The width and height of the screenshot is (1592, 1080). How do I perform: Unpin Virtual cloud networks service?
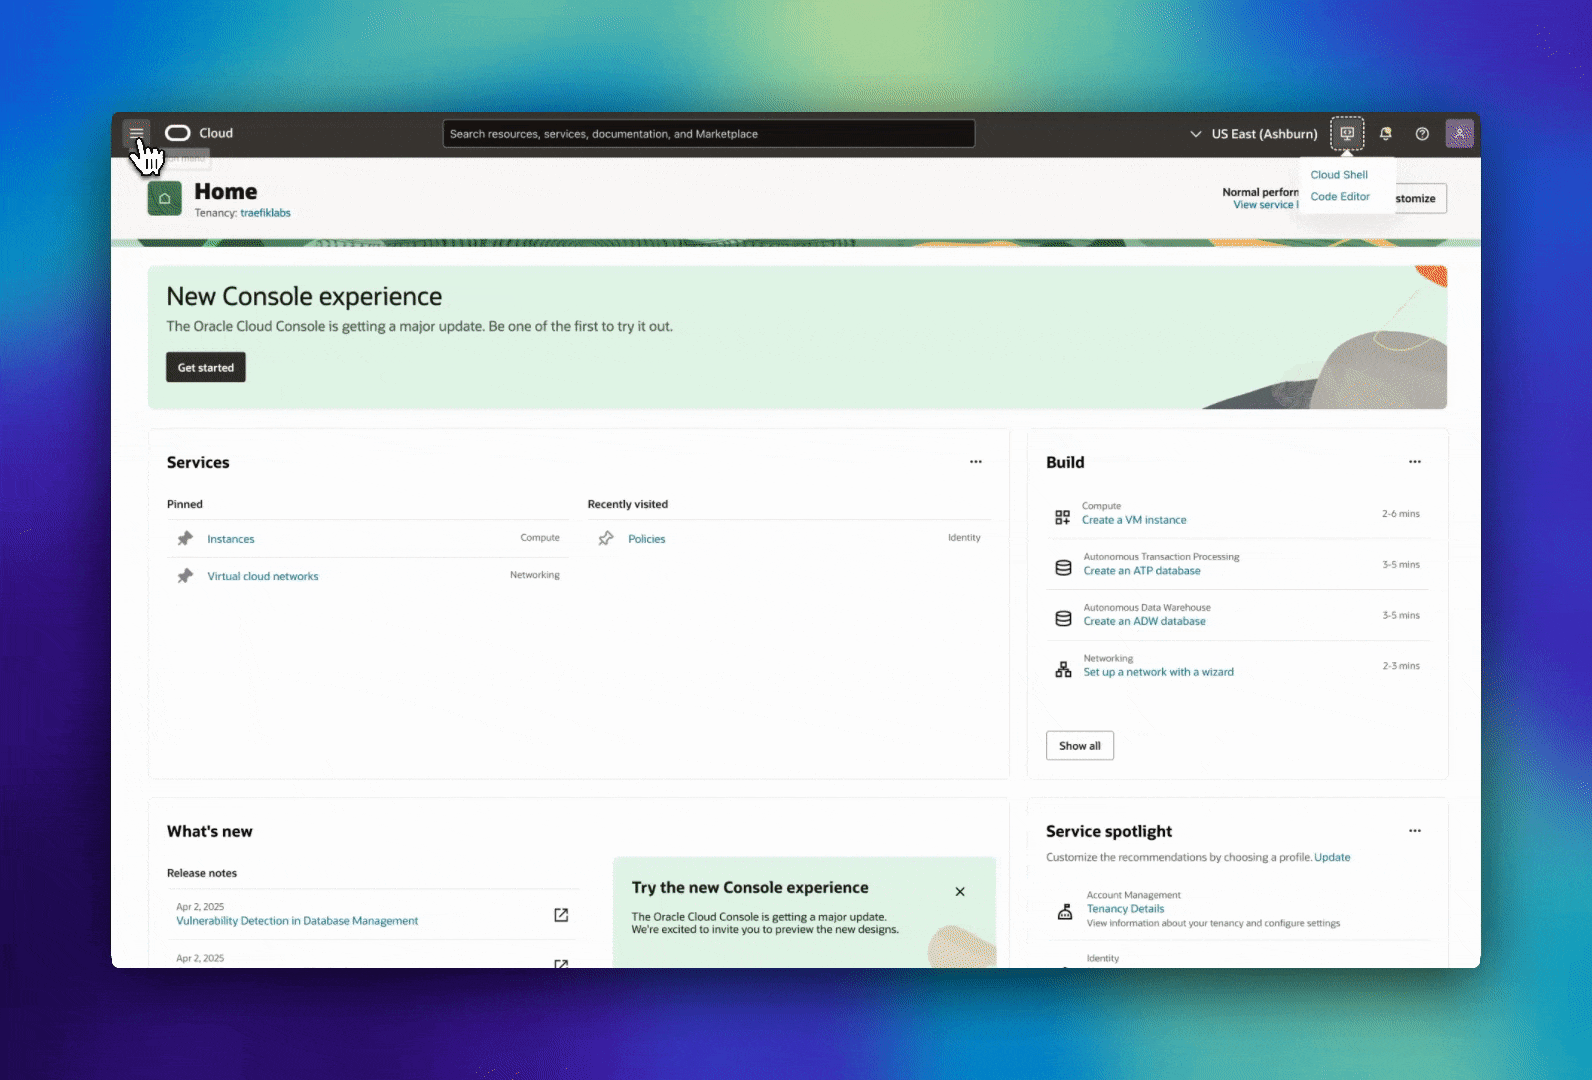tap(185, 576)
